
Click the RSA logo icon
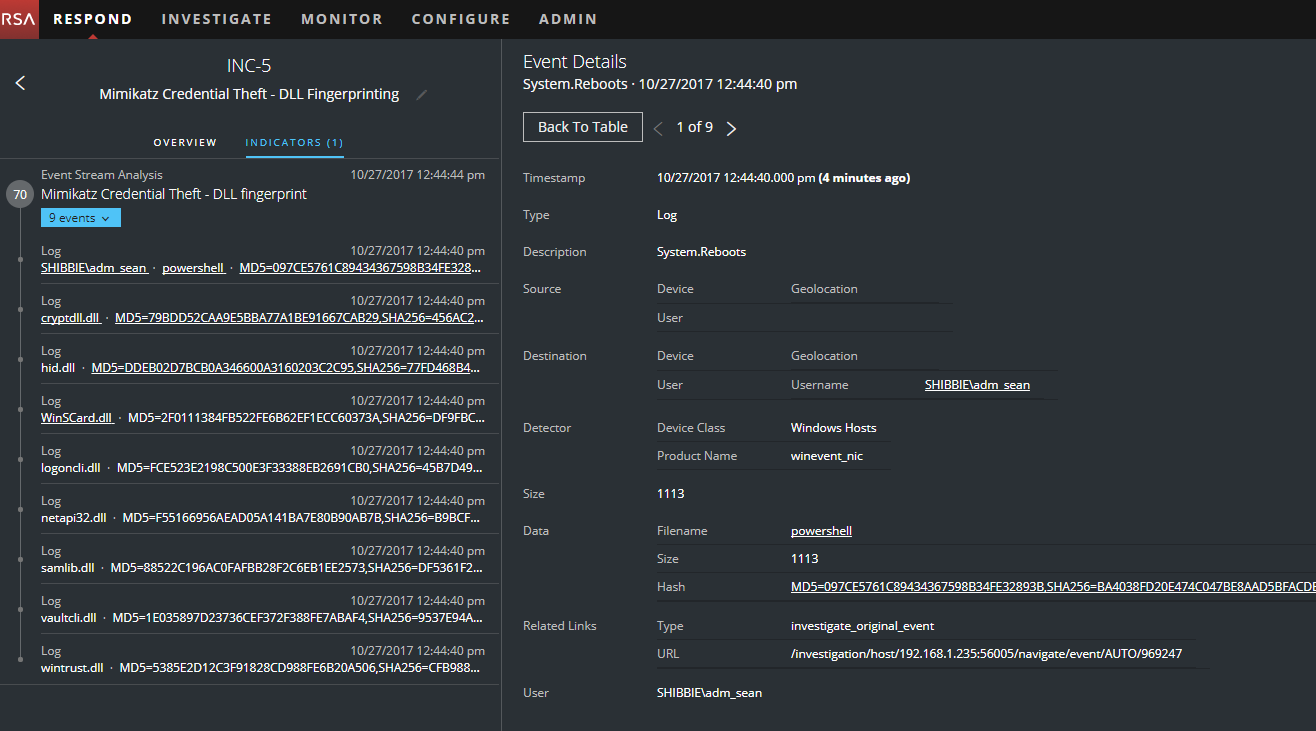click(x=19, y=19)
